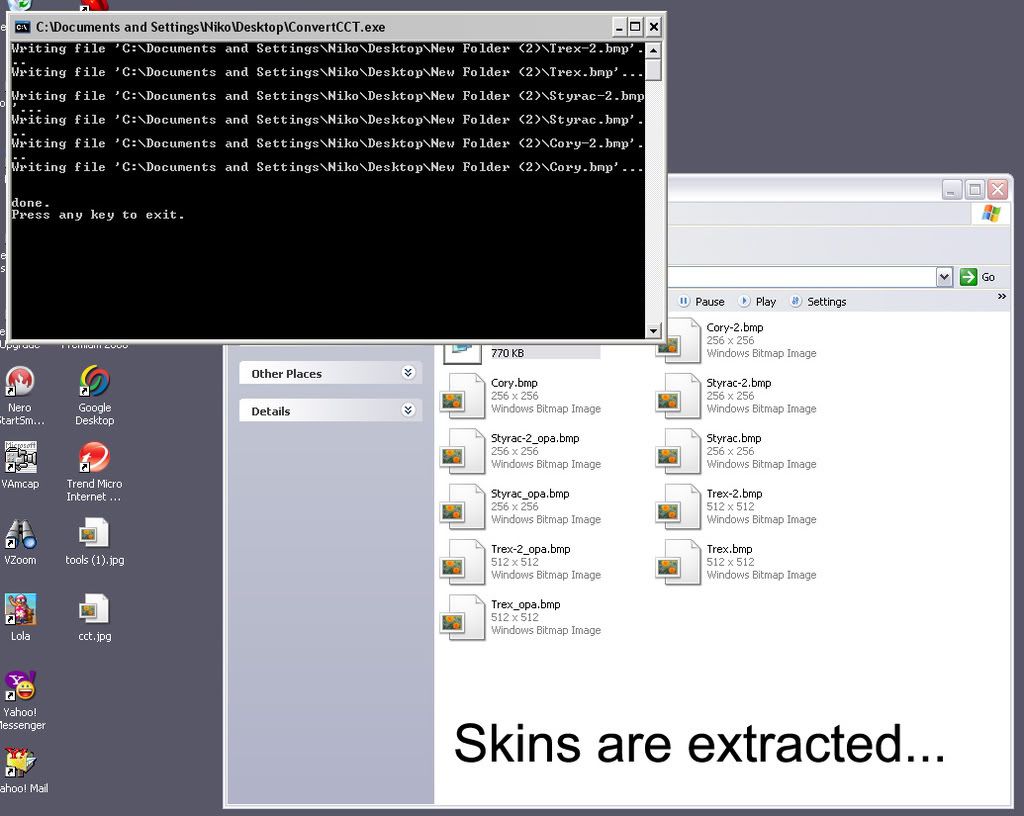Open the address bar dropdown arrow
This screenshot has height=816, width=1024.
(944, 277)
